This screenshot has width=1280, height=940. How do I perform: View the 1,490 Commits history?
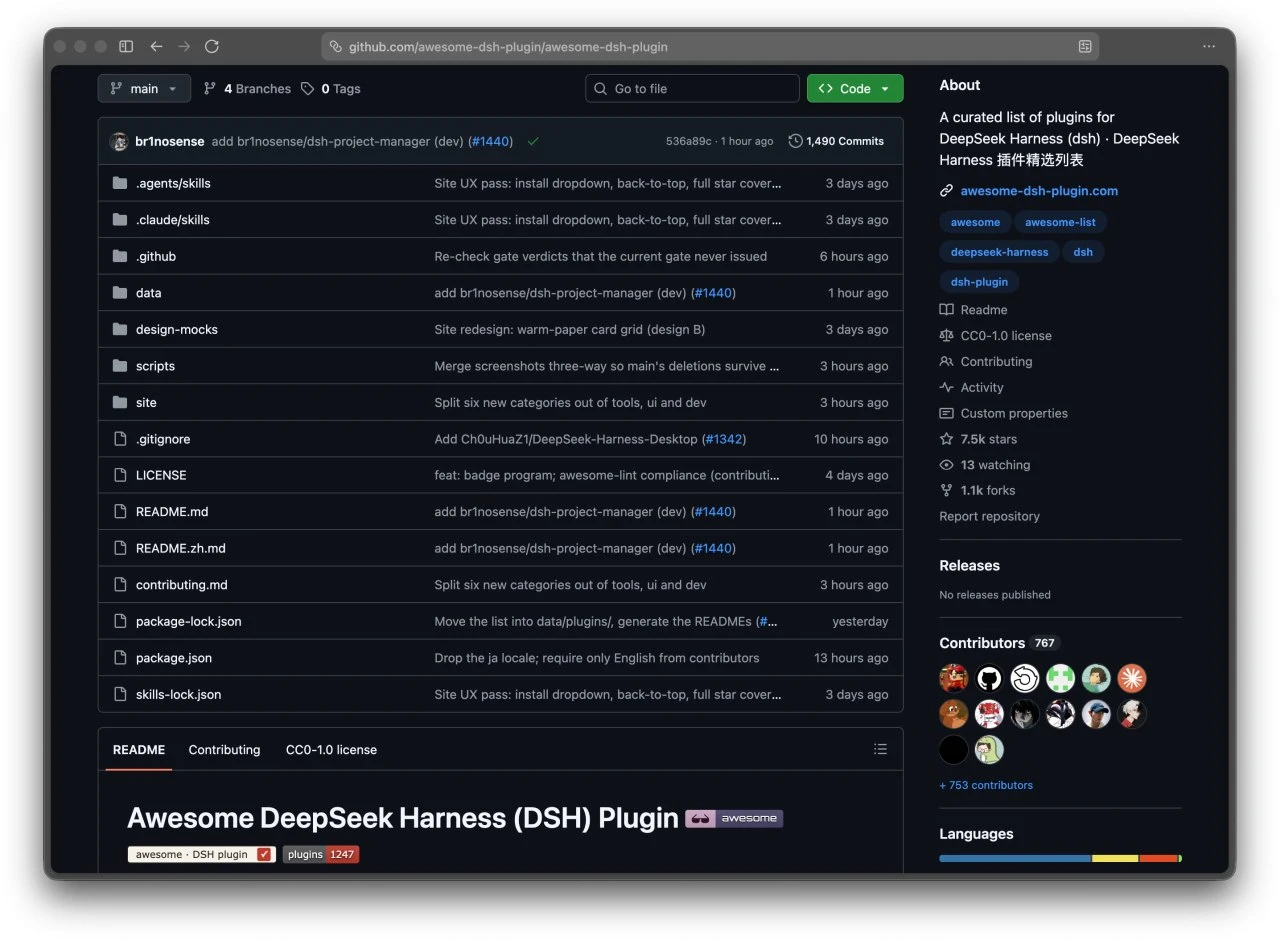[x=836, y=141]
